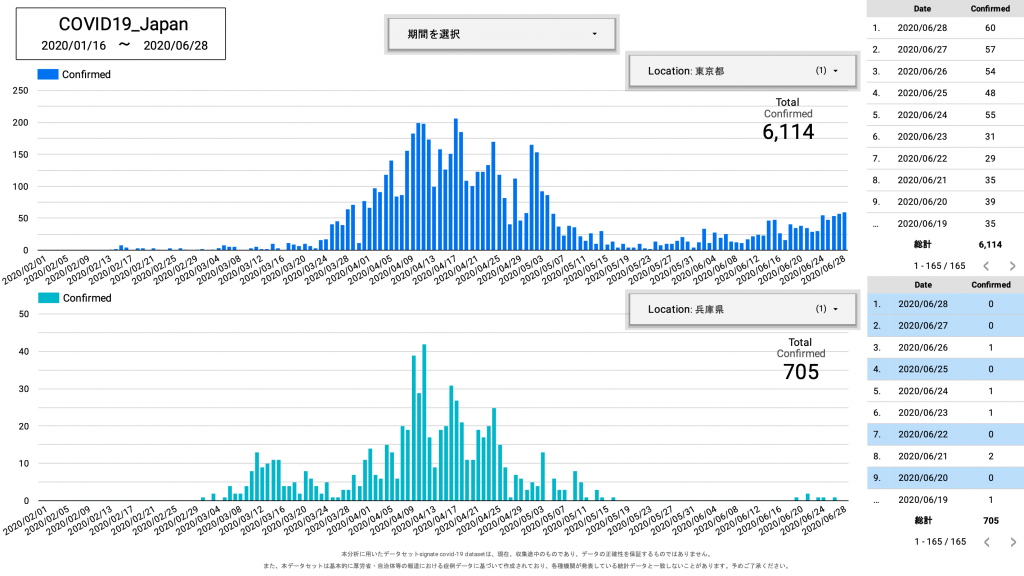Click the blue Confirmed legend swatch
The image size is (1024, 576).
point(48,74)
